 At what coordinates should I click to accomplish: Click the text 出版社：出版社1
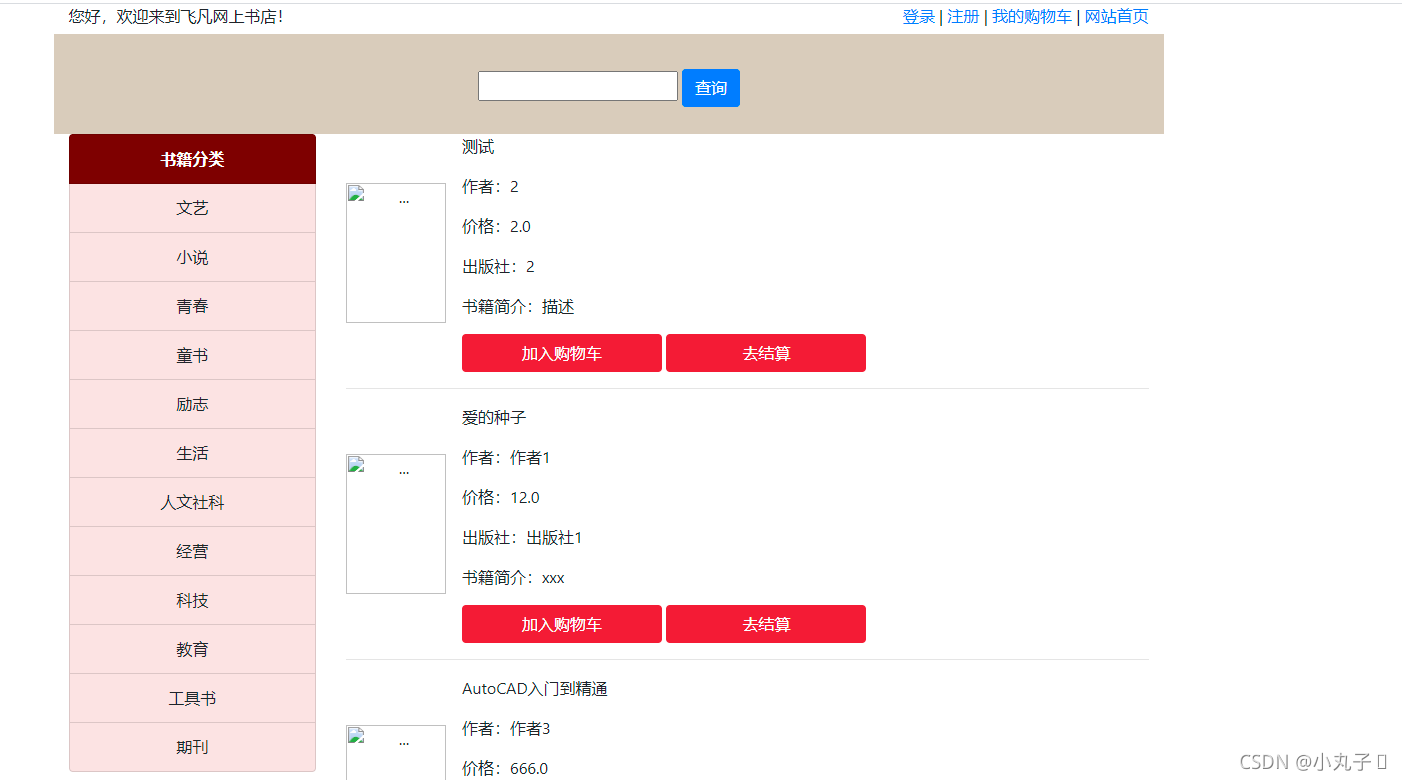[x=522, y=538]
